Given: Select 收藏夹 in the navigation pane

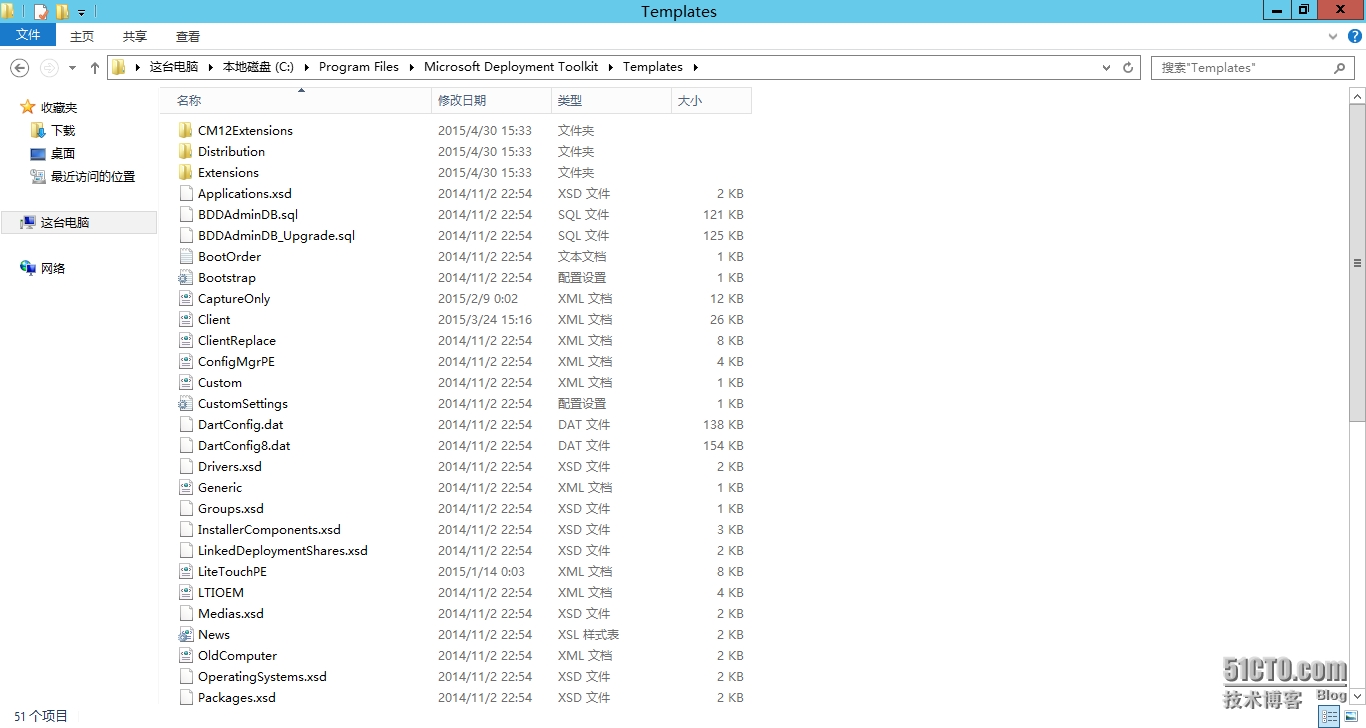Looking at the screenshot, I should (59, 107).
